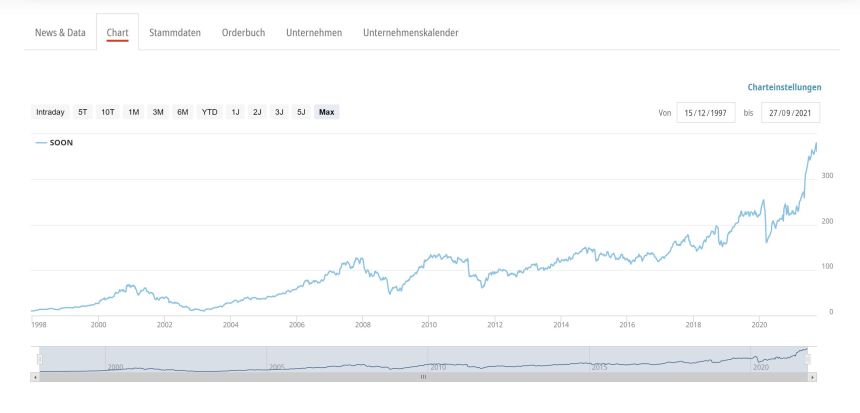Image resolution: width=860 pixels, height=413 pixels.
Task: Click the right range handle of the navigator
Action: click(x=808, y=359)
